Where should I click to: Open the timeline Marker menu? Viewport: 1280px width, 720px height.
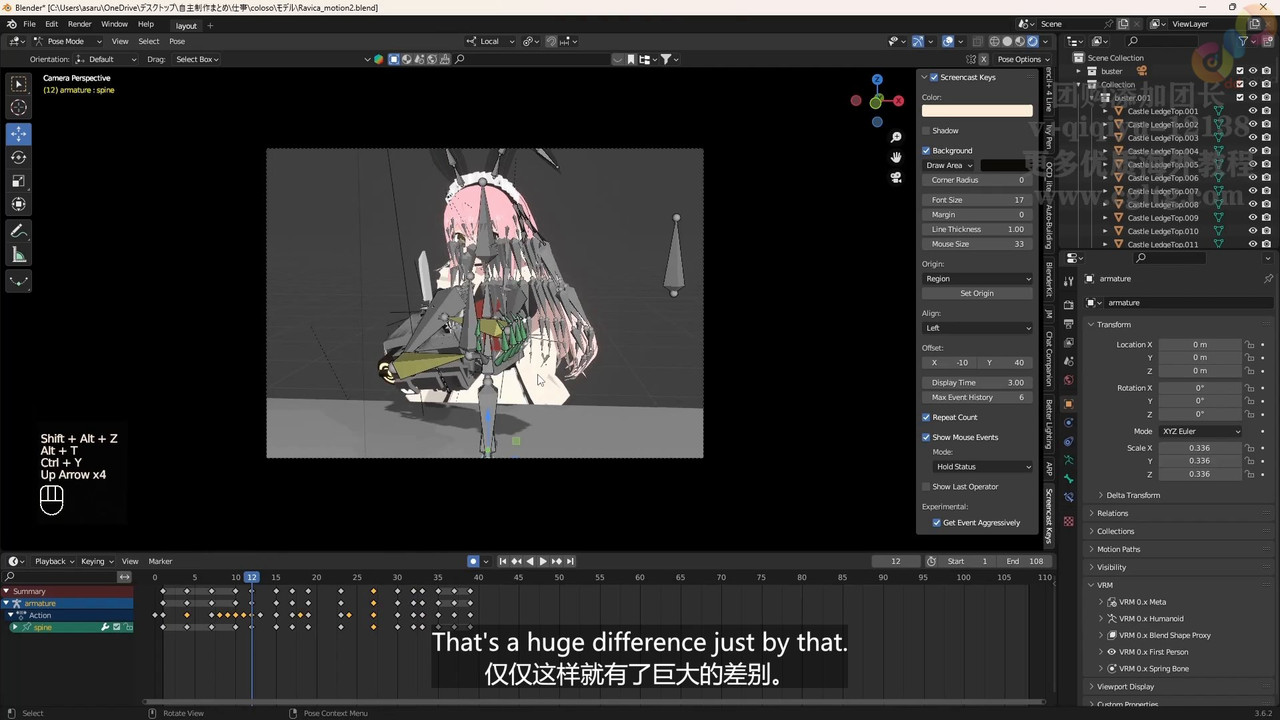point(160,561)
